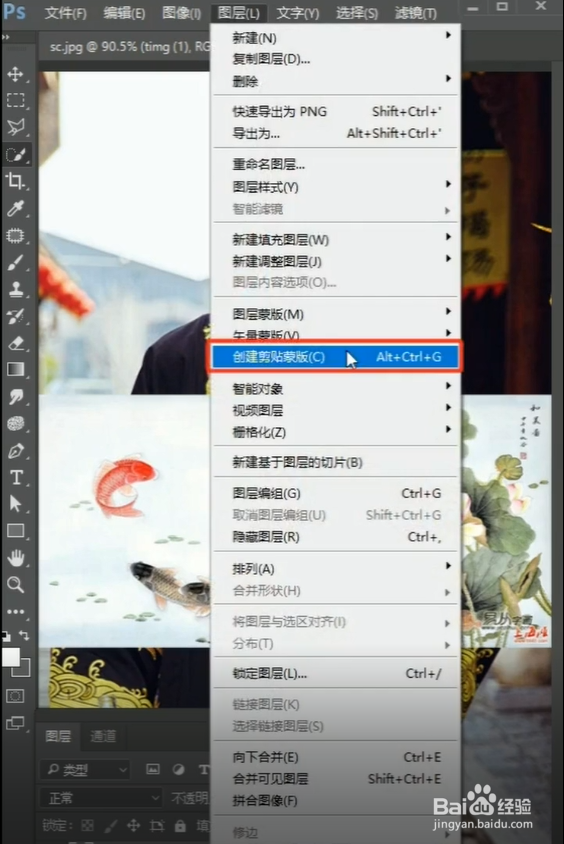Select the Patch healing tool
Image resolution: width=564 pixels, height=844 pixels.
(15, 235)
